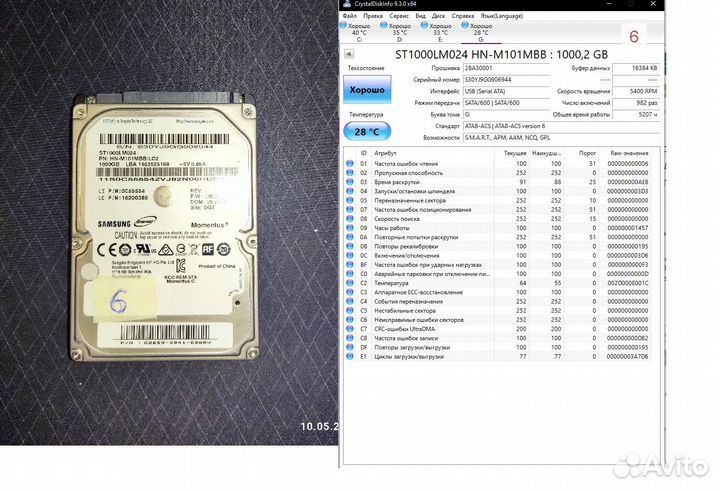Click the status circle for attribute 02

click(350, 173)
